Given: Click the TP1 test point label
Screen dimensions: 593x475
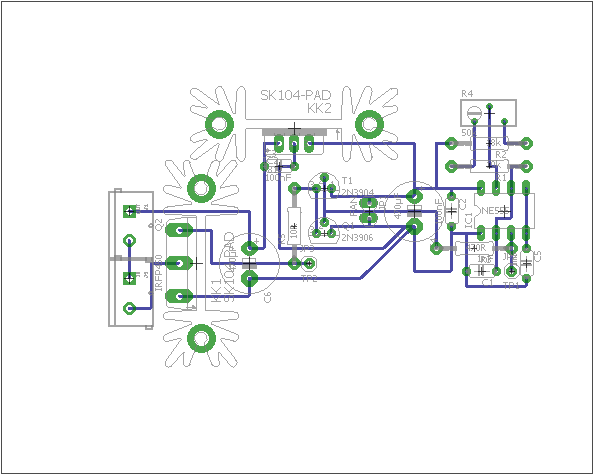Looking at the screenshot, I should click(x=511, y=286).
